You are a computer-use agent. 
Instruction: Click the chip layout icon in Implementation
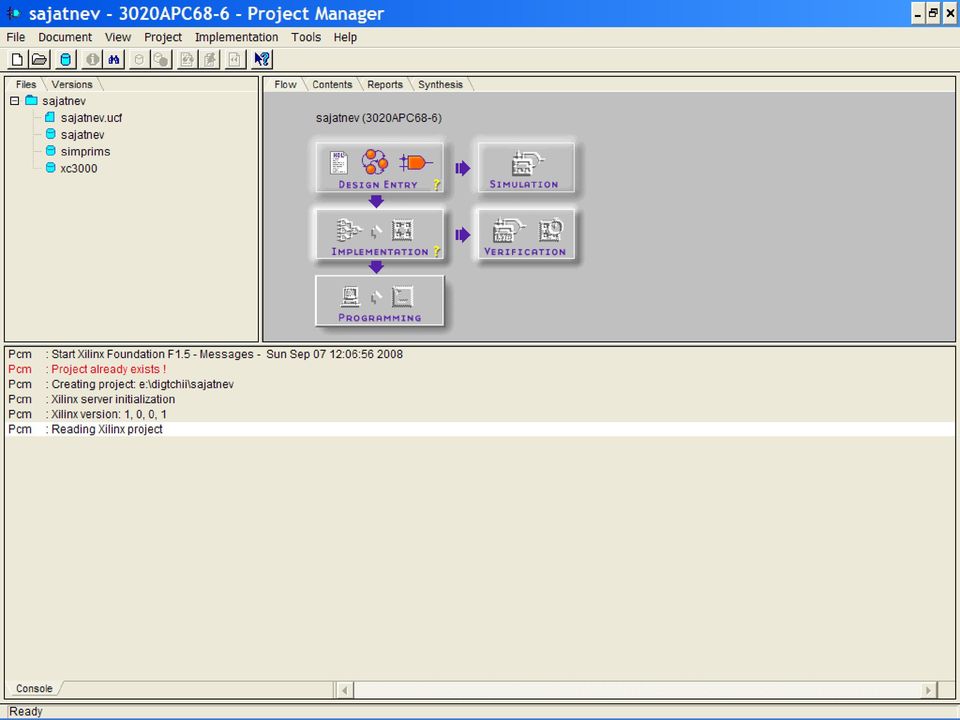(x=402, y=230)
